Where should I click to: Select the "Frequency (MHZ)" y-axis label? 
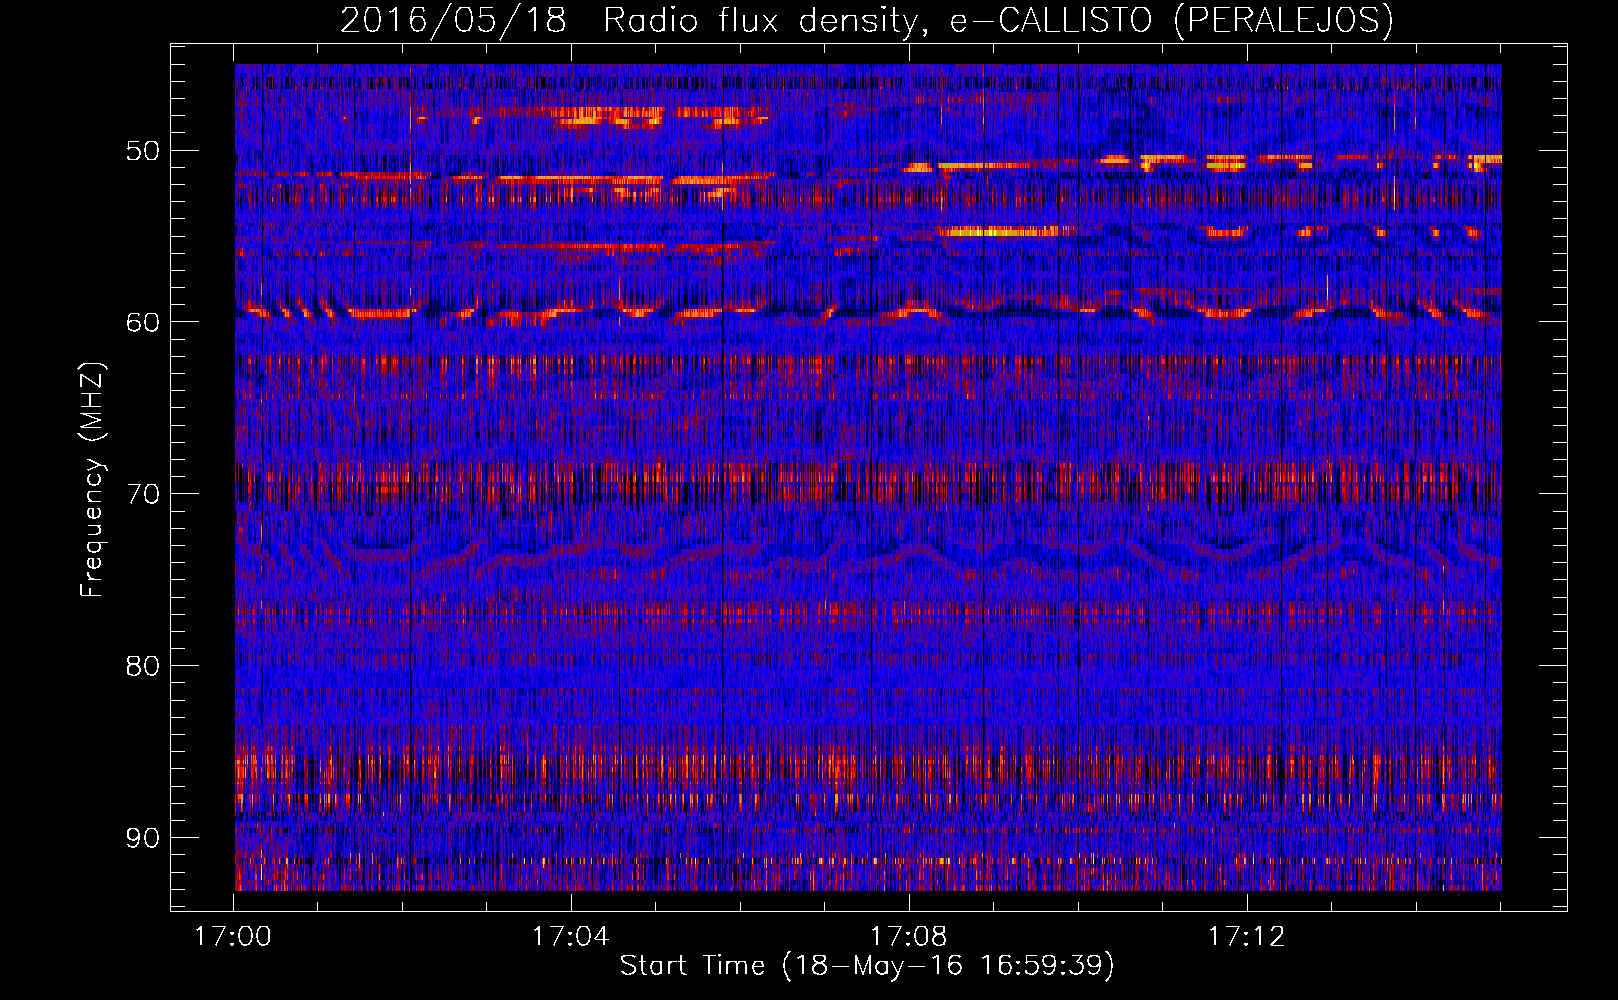coord(92,479)
